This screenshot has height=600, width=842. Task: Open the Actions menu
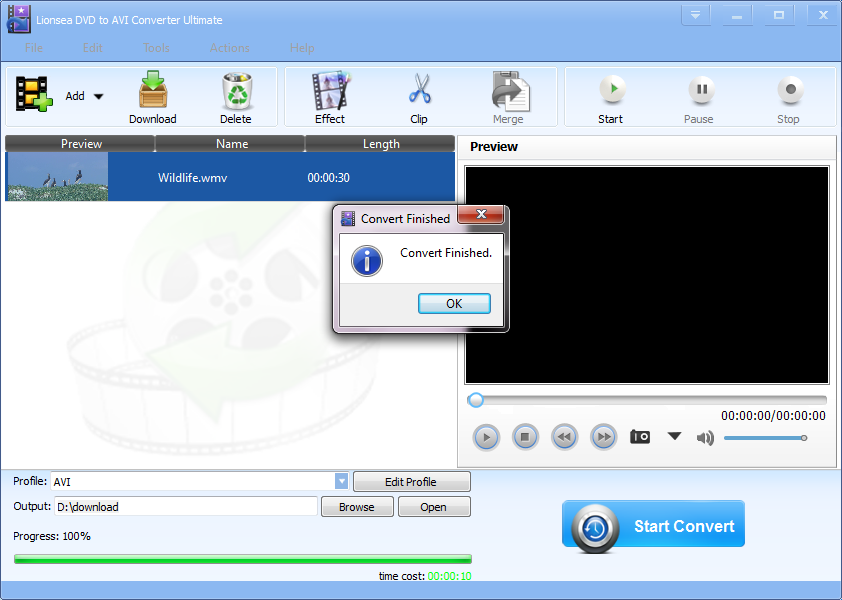coord(229,48)
